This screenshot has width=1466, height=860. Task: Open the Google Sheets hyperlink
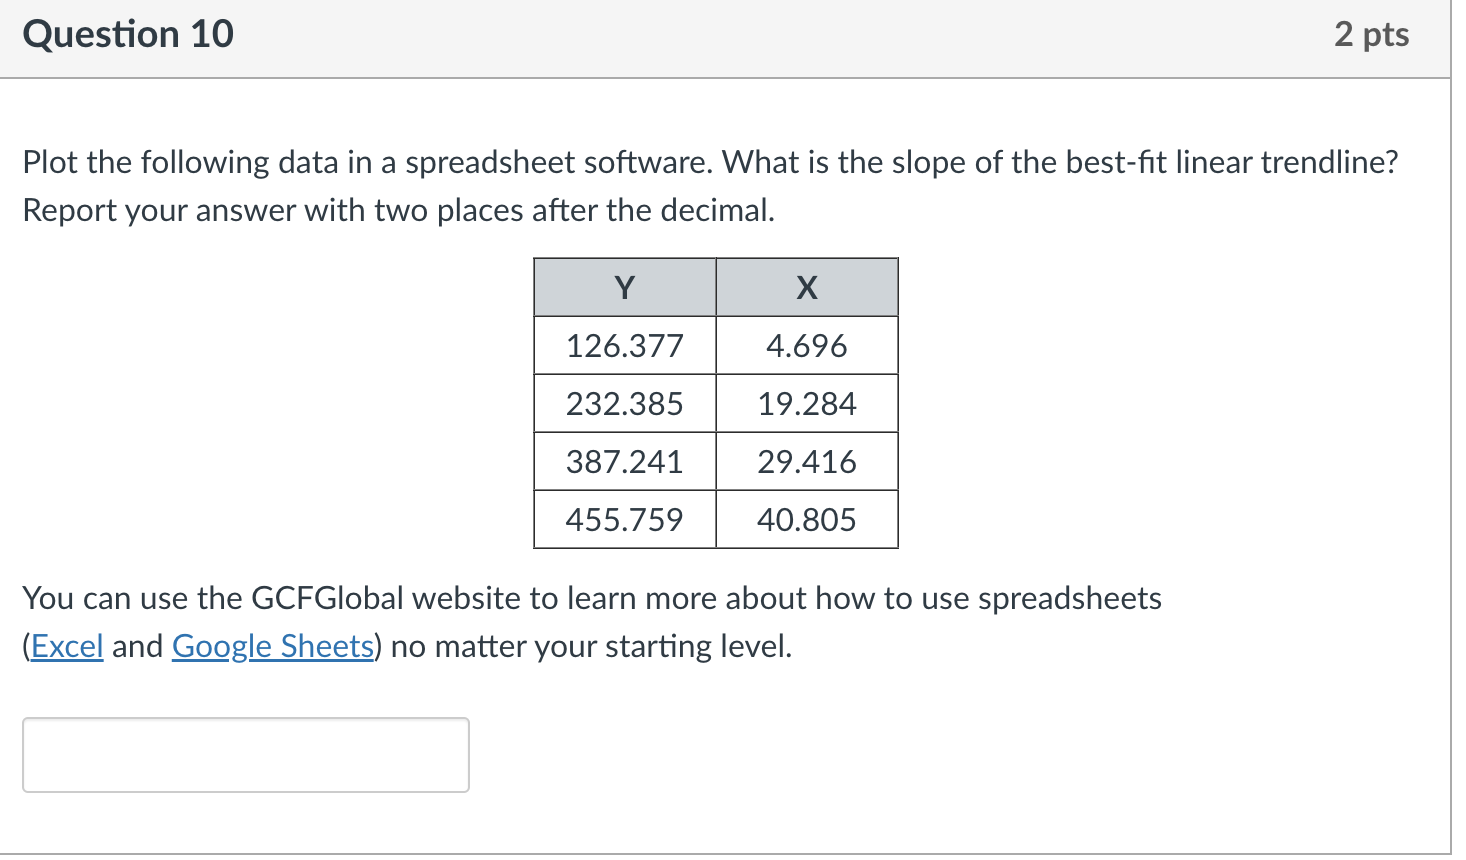pos(272,646)
